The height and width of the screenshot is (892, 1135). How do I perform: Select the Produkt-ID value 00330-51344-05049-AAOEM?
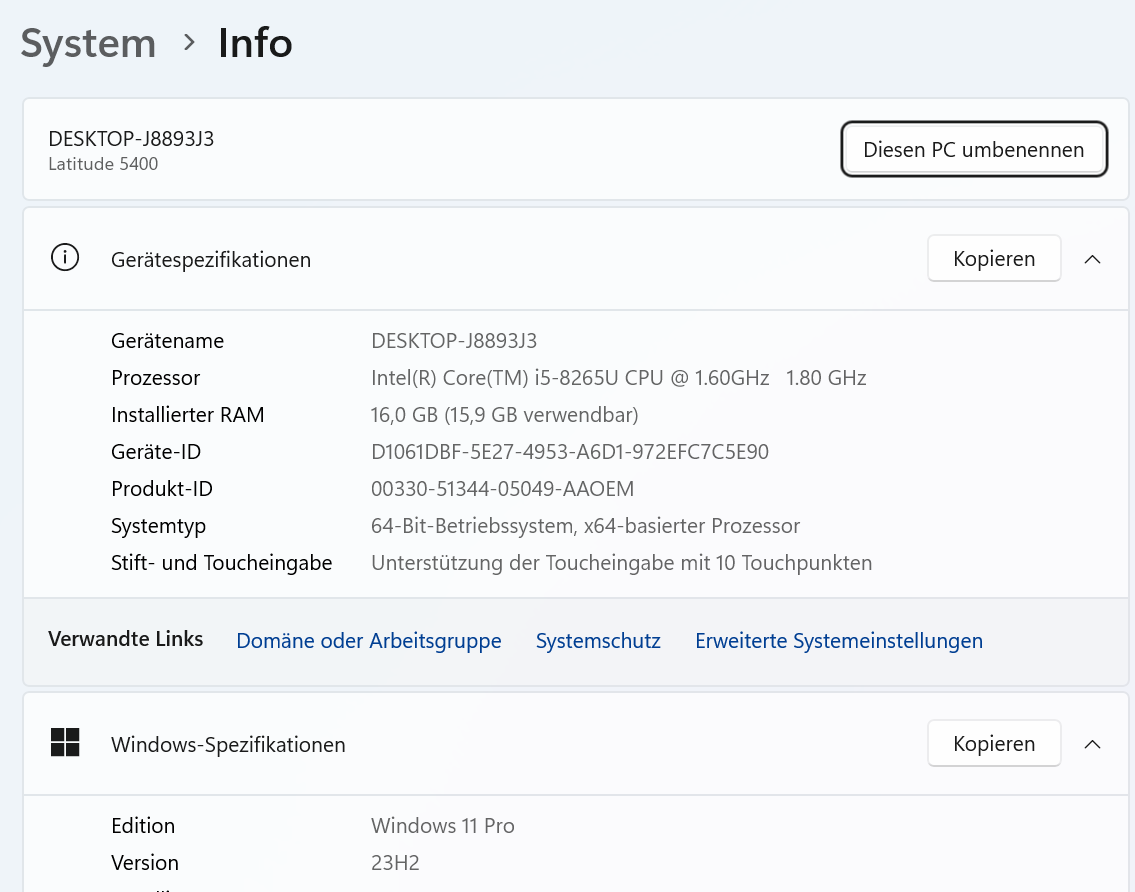(502, 489)
